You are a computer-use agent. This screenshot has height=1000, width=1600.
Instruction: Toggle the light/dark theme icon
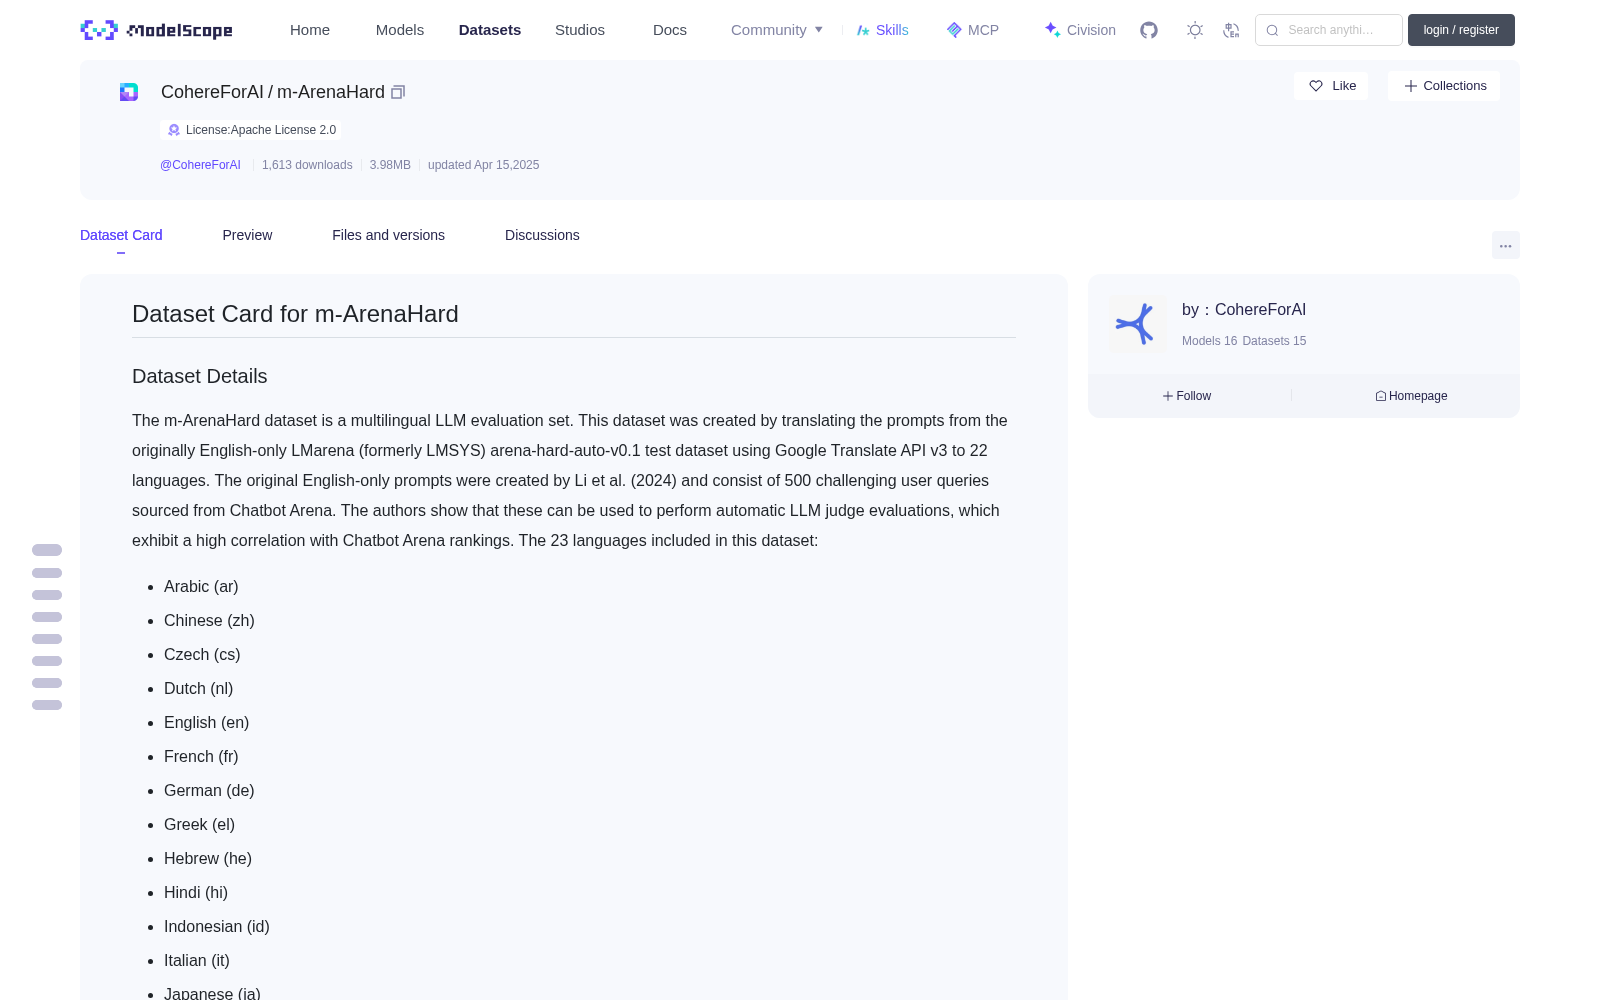click(1195, 30)
